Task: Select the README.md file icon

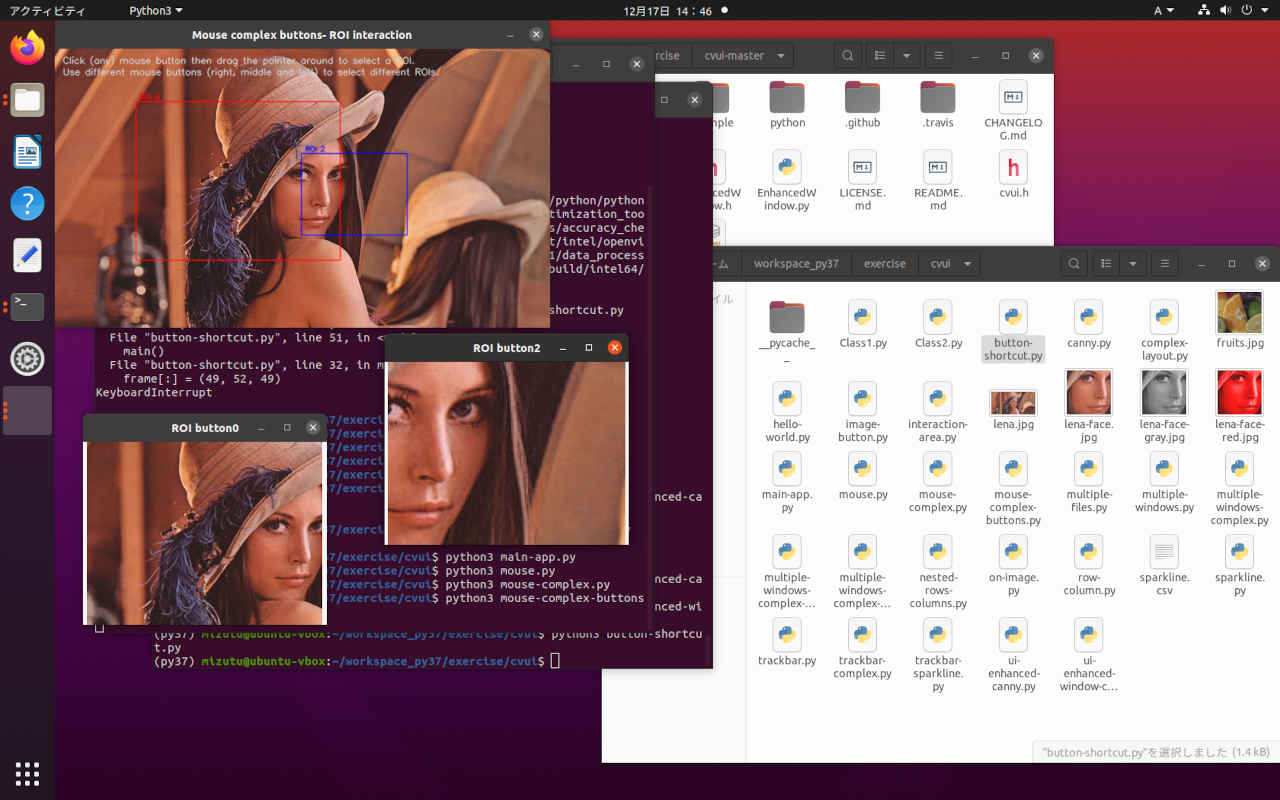Action: 938,167
